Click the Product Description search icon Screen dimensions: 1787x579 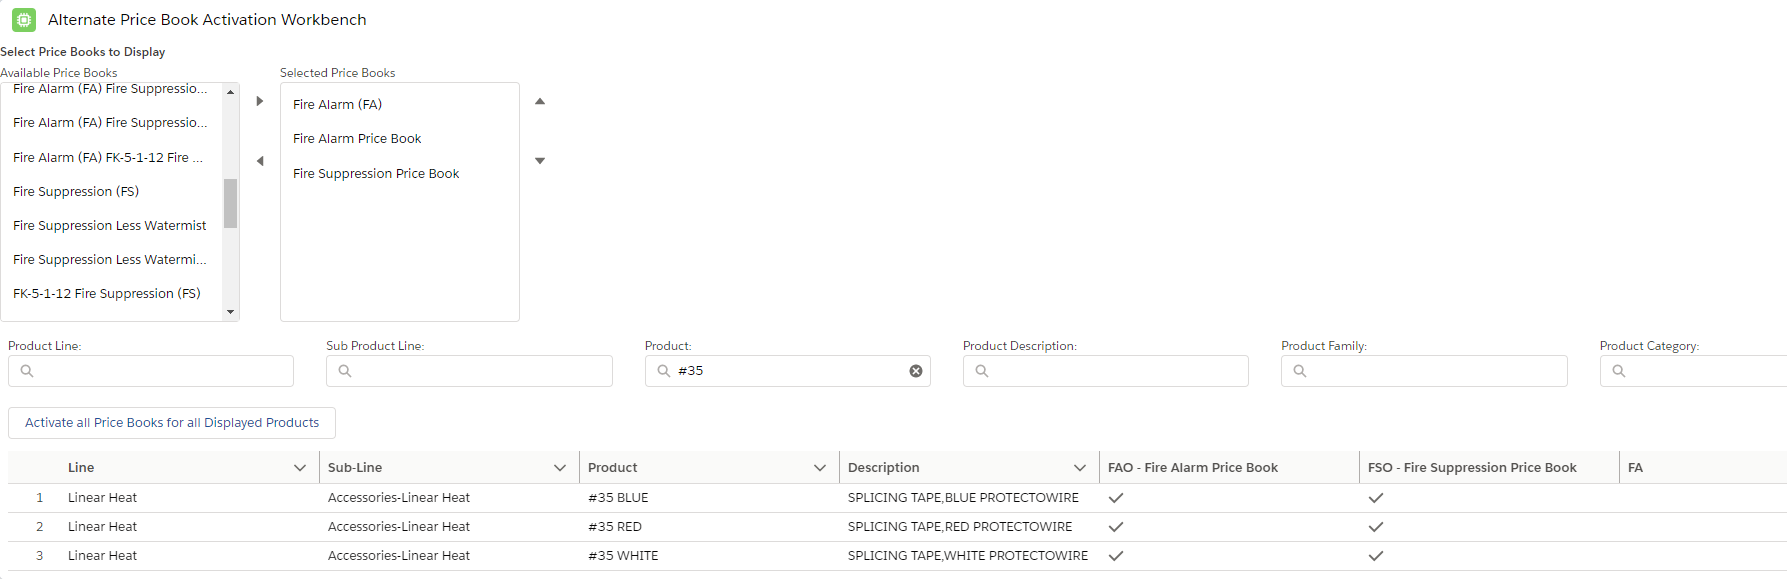point(982,371)
